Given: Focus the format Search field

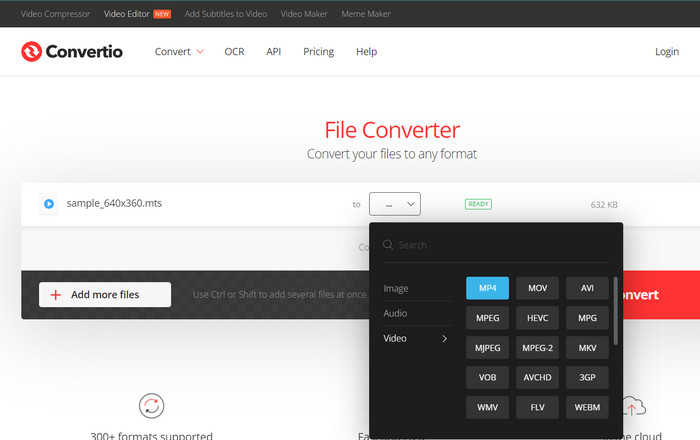Looking at the screenshot, I should pos(496,245).
